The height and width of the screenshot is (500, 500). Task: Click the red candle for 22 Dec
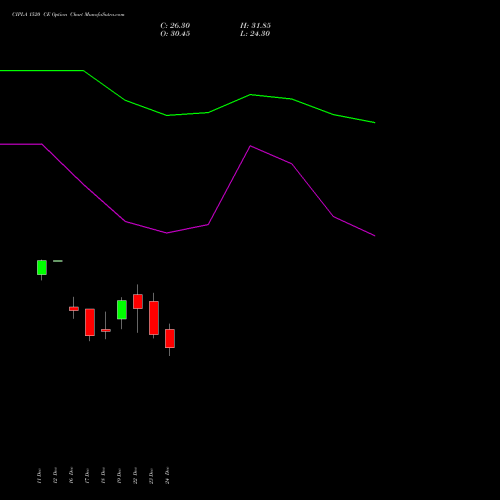click(x=138, y=302)
